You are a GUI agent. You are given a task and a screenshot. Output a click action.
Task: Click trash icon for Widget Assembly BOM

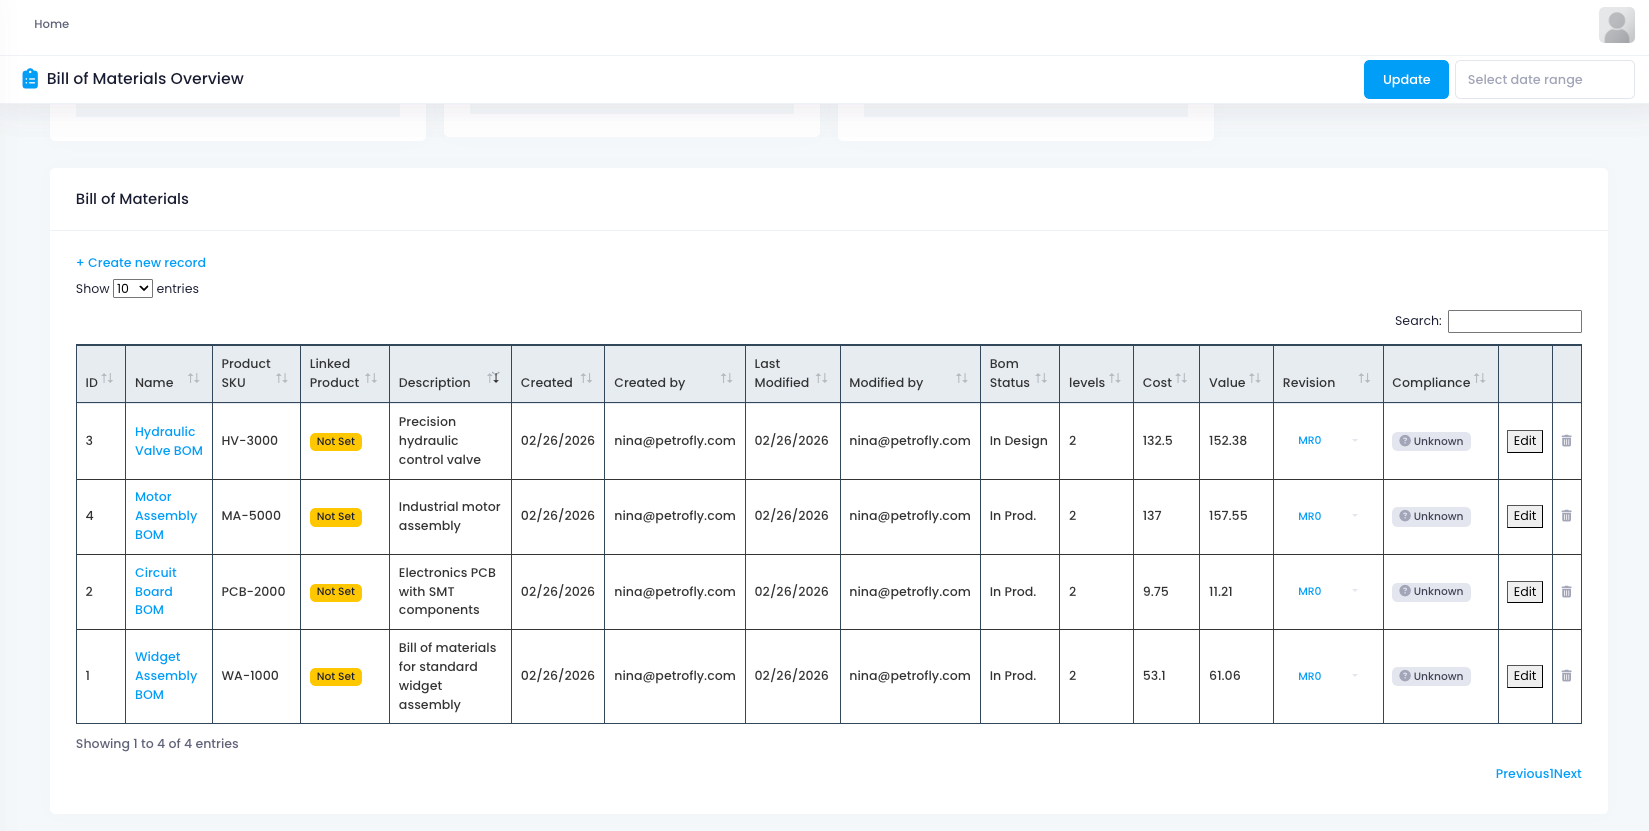click(1566, 676)
